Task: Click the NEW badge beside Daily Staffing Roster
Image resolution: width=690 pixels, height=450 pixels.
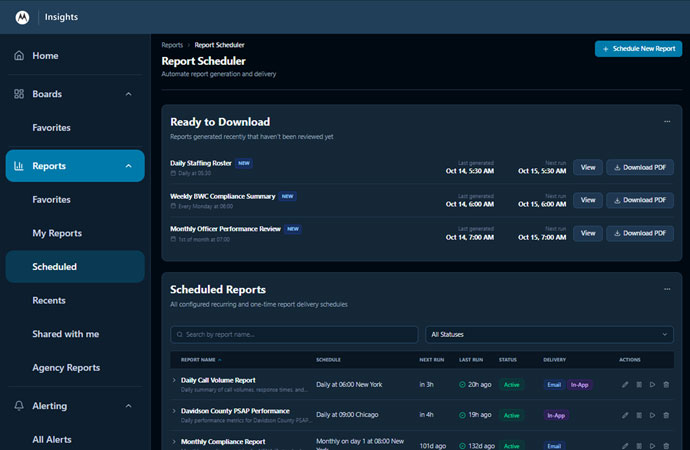Action: click(244, 163)
